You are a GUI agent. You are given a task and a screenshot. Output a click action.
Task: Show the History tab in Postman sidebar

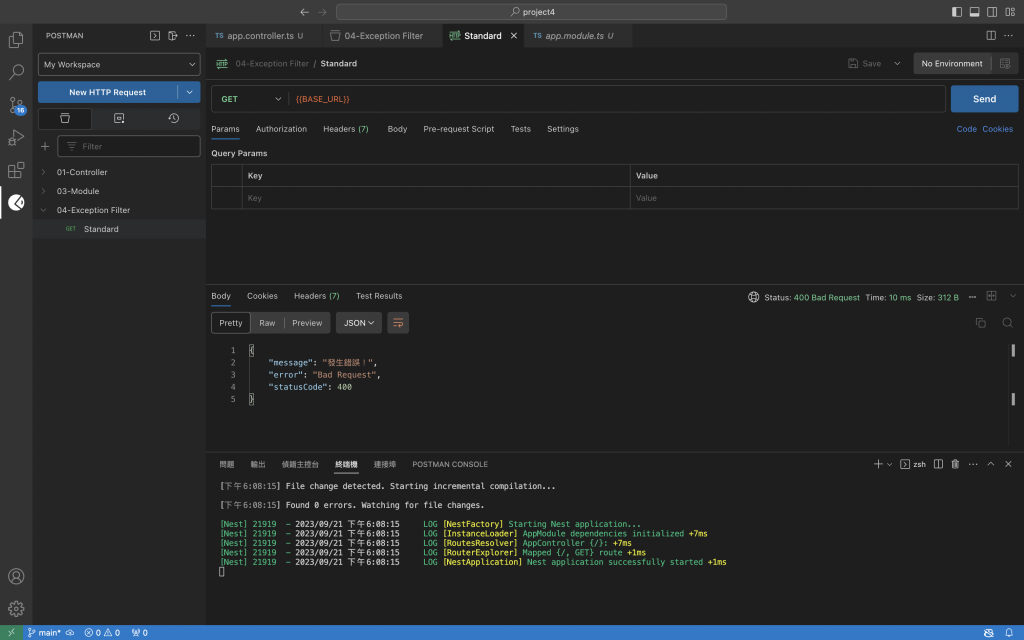[x=173, y=118]
